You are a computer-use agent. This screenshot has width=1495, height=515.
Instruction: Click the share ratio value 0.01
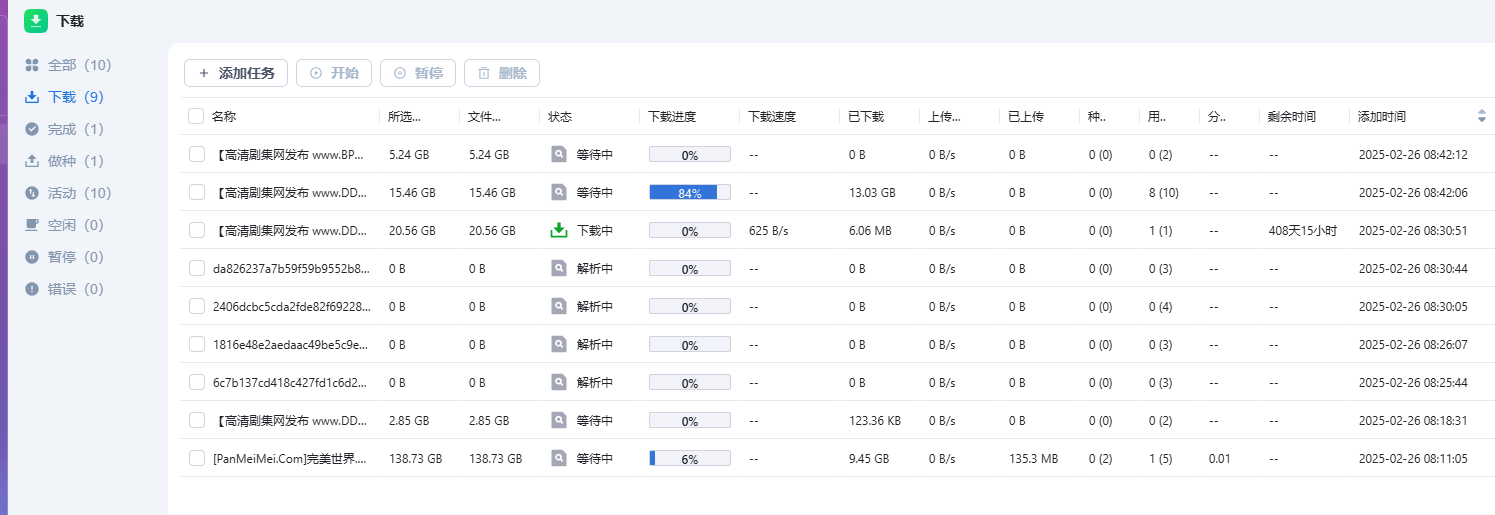click(x=1219, y=458)
